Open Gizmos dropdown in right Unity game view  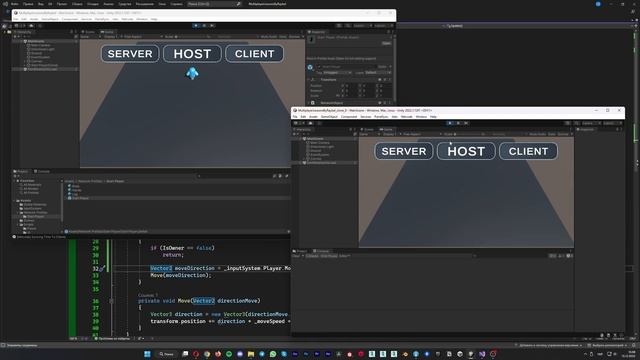pyautogui.click(x=564, y=134)
